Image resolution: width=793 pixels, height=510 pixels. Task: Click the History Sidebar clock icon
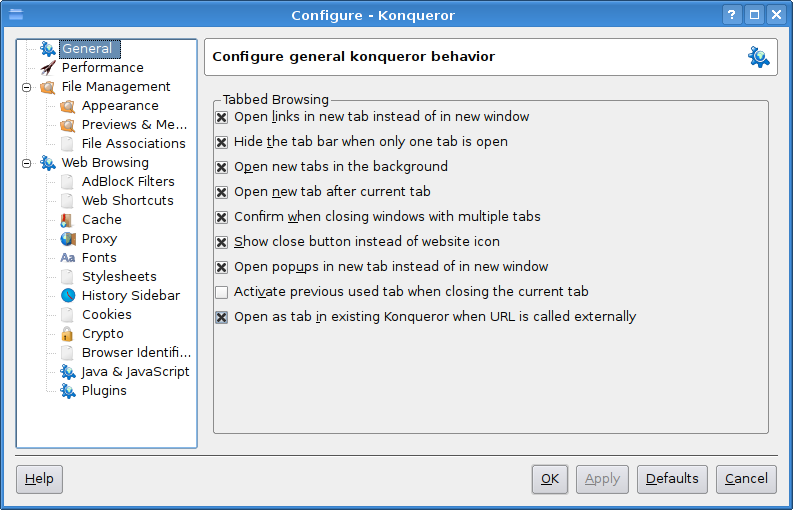click(68, 296)
